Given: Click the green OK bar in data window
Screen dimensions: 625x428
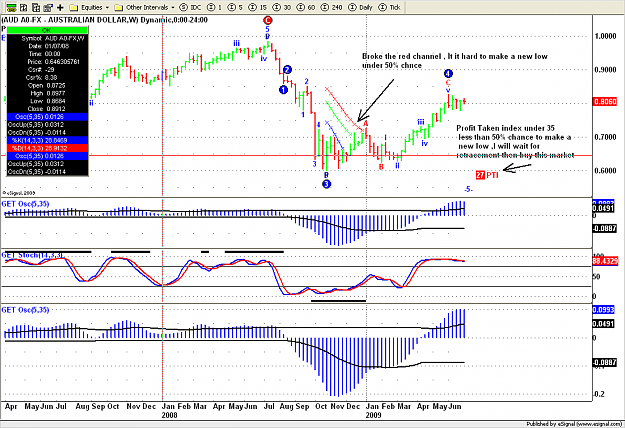Looking at the screenshot, I should pyautogui.click(x=47, y=30).
